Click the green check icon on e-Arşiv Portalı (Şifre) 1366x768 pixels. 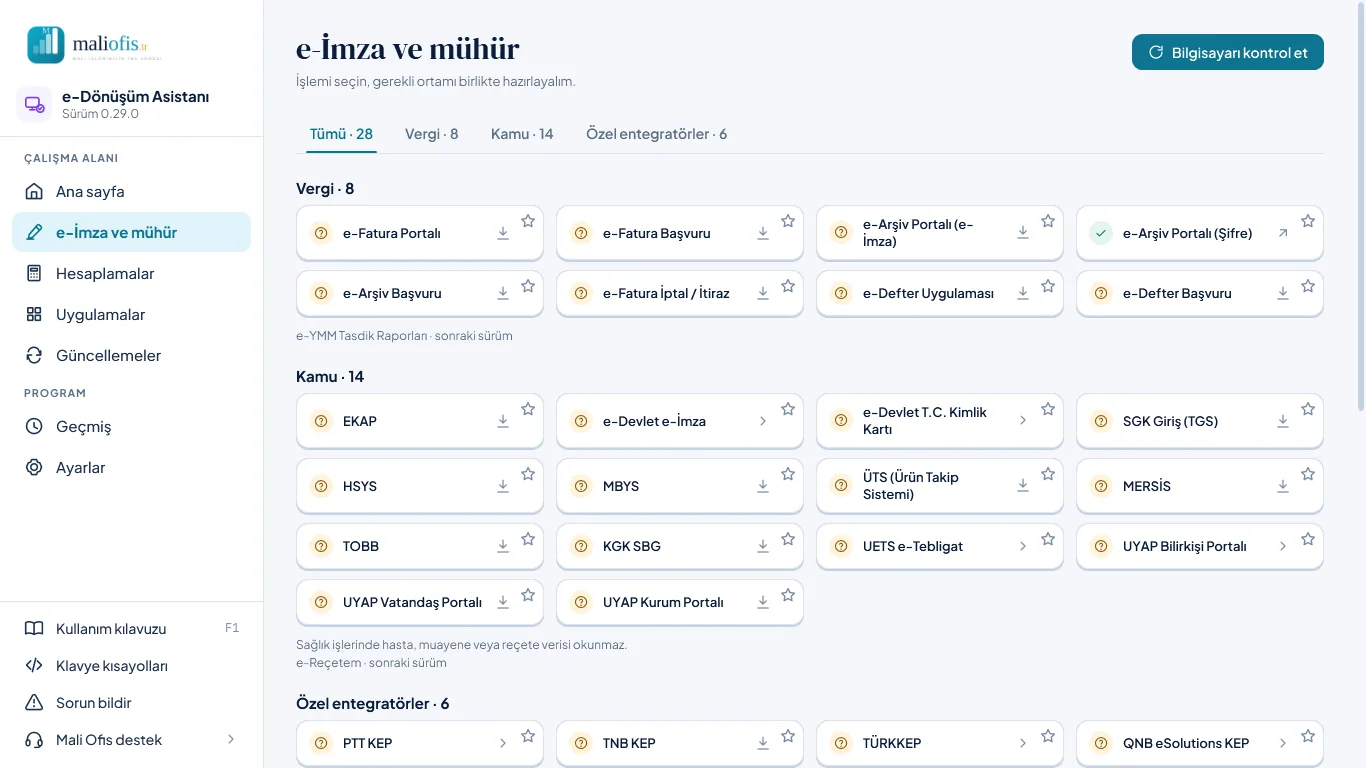click(1101, 233)
